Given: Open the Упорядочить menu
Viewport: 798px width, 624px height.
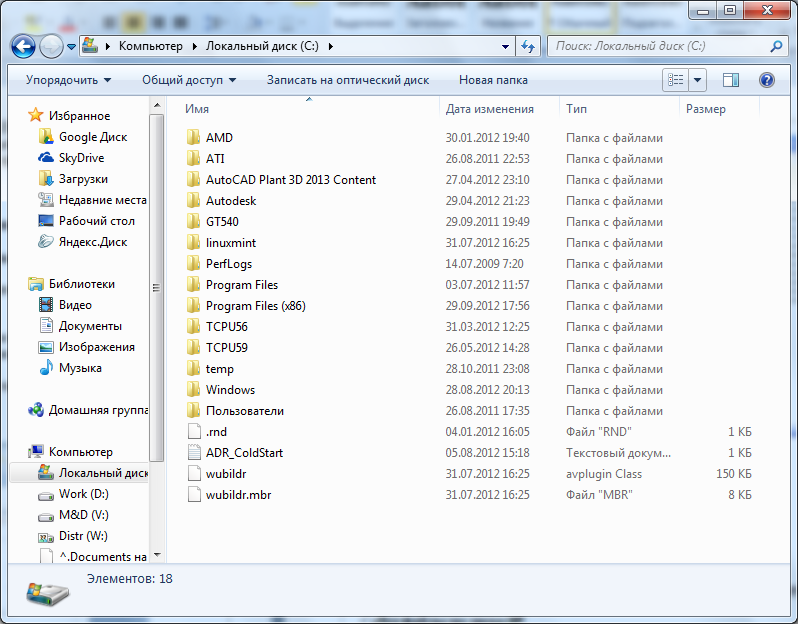Looking at the screenshot, I should [68, 80].
